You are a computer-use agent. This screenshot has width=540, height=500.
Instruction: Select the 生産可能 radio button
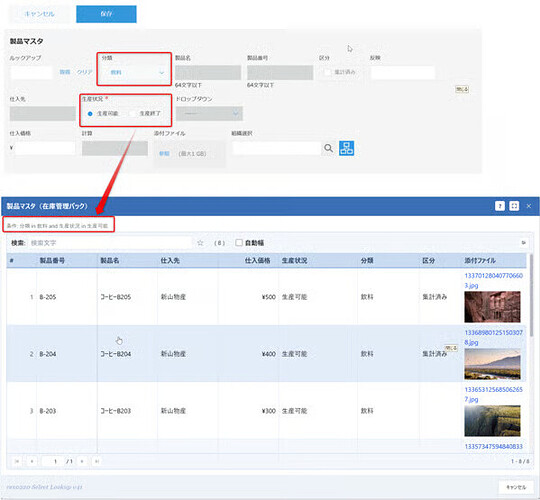[x=90, y=114]
